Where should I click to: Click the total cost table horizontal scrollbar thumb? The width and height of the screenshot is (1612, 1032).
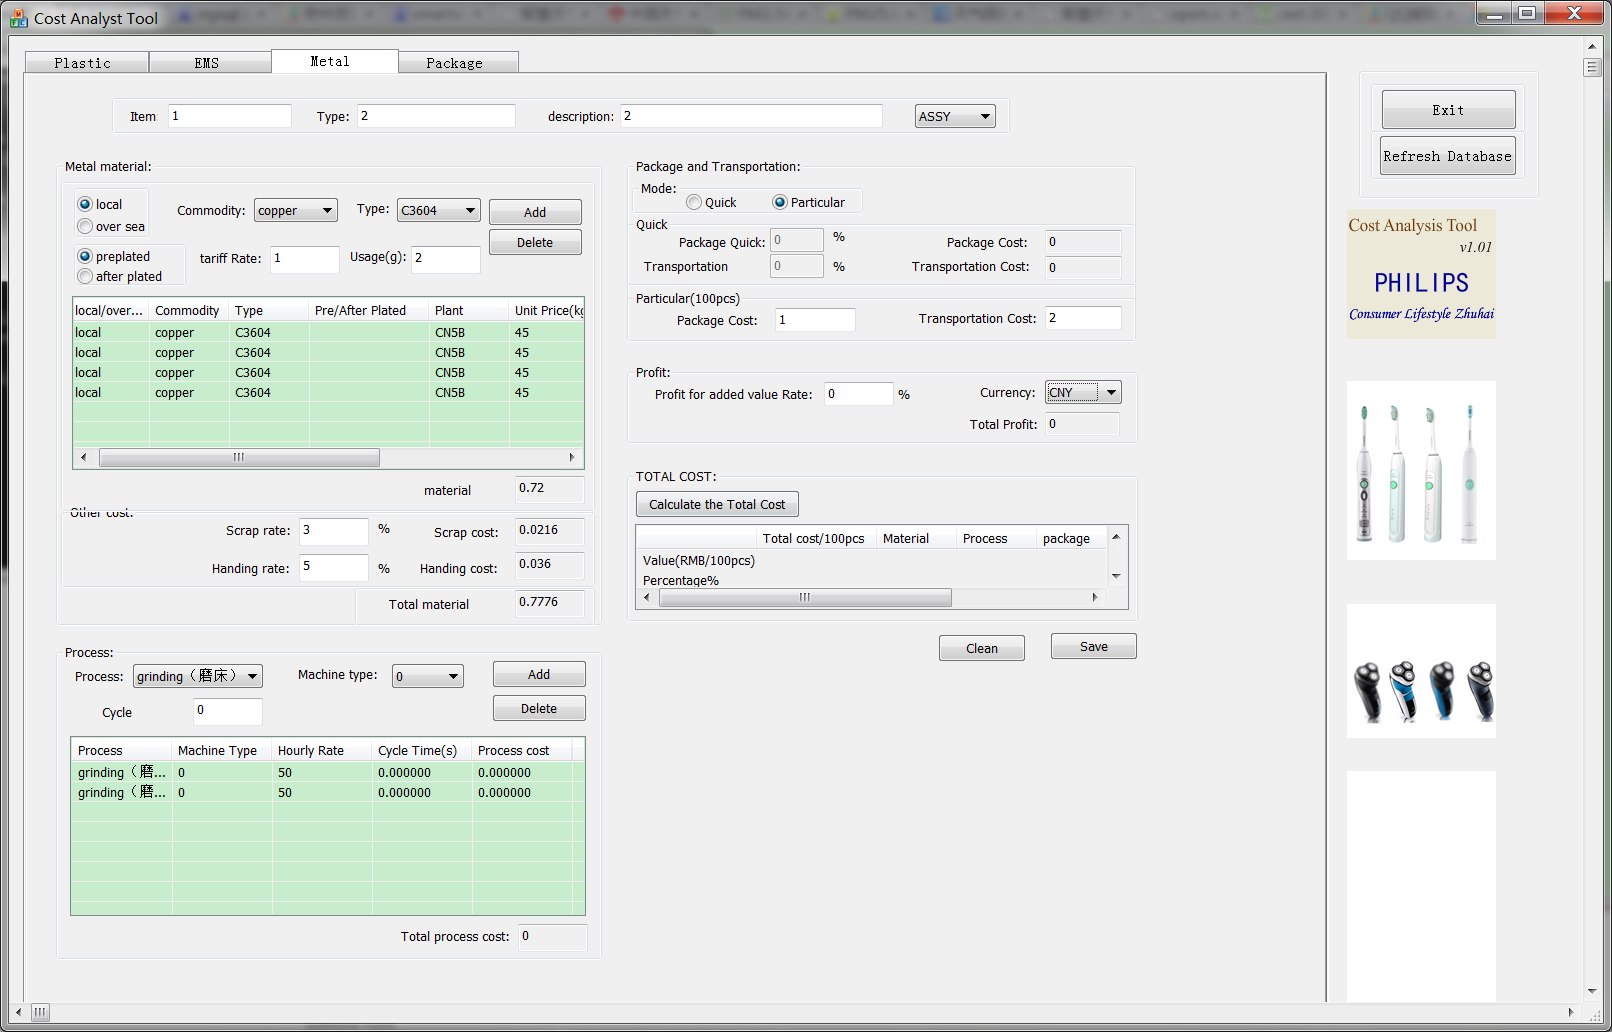805,597
